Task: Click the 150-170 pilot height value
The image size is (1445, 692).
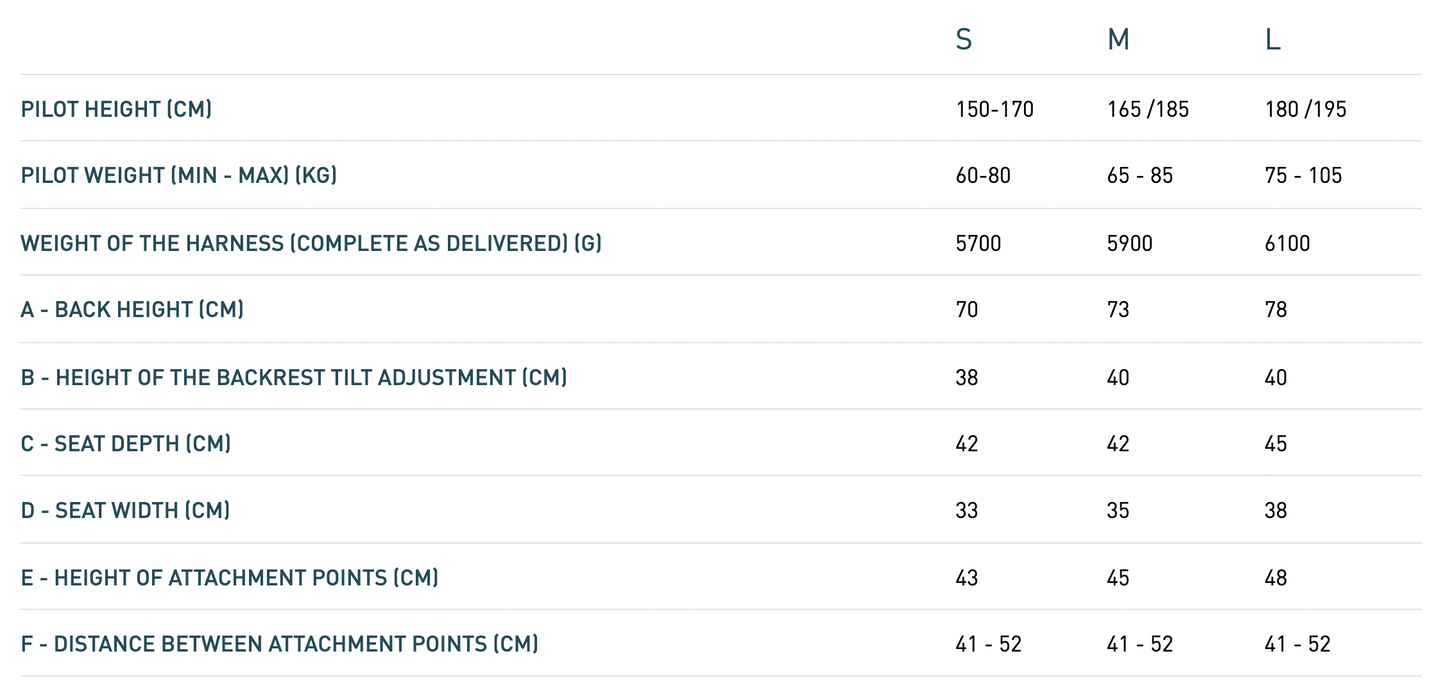Action: click(994, 109)
